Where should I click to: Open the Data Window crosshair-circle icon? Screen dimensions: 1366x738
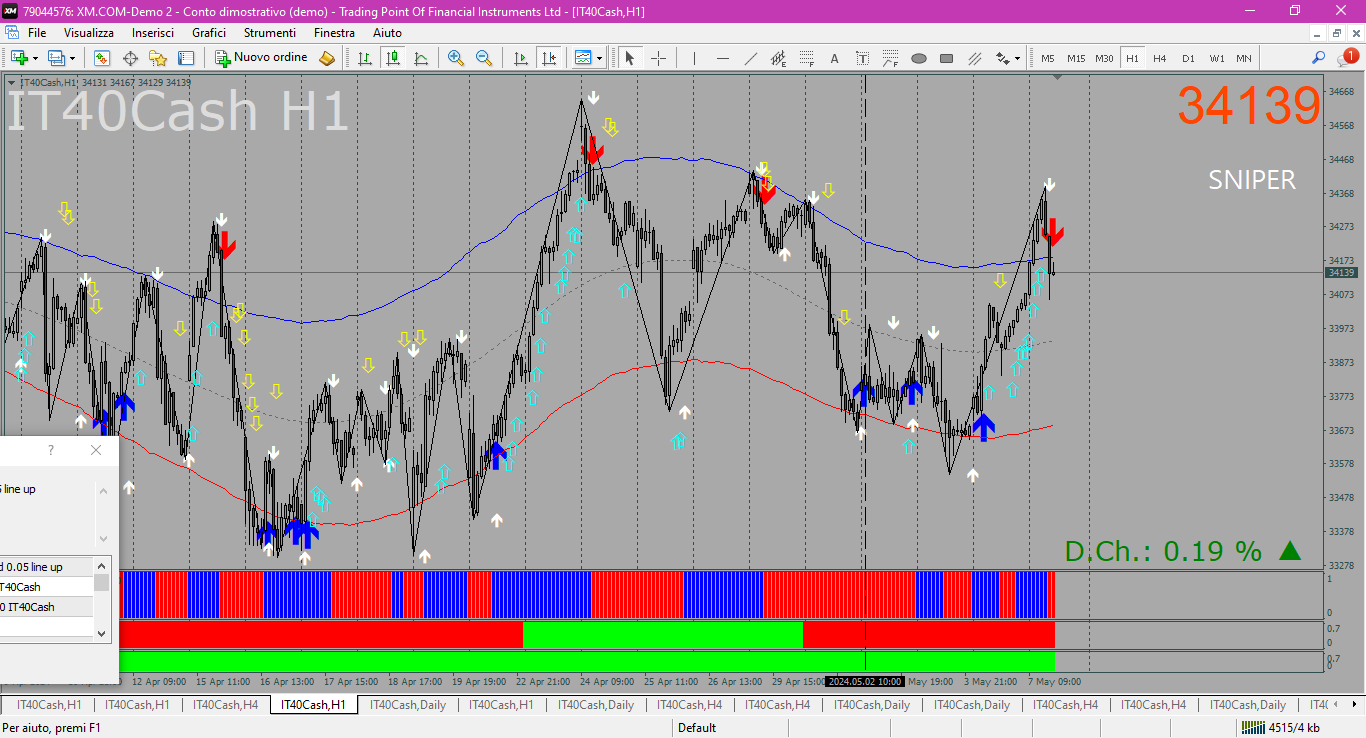pyautogui.click(x=130, y=58)
